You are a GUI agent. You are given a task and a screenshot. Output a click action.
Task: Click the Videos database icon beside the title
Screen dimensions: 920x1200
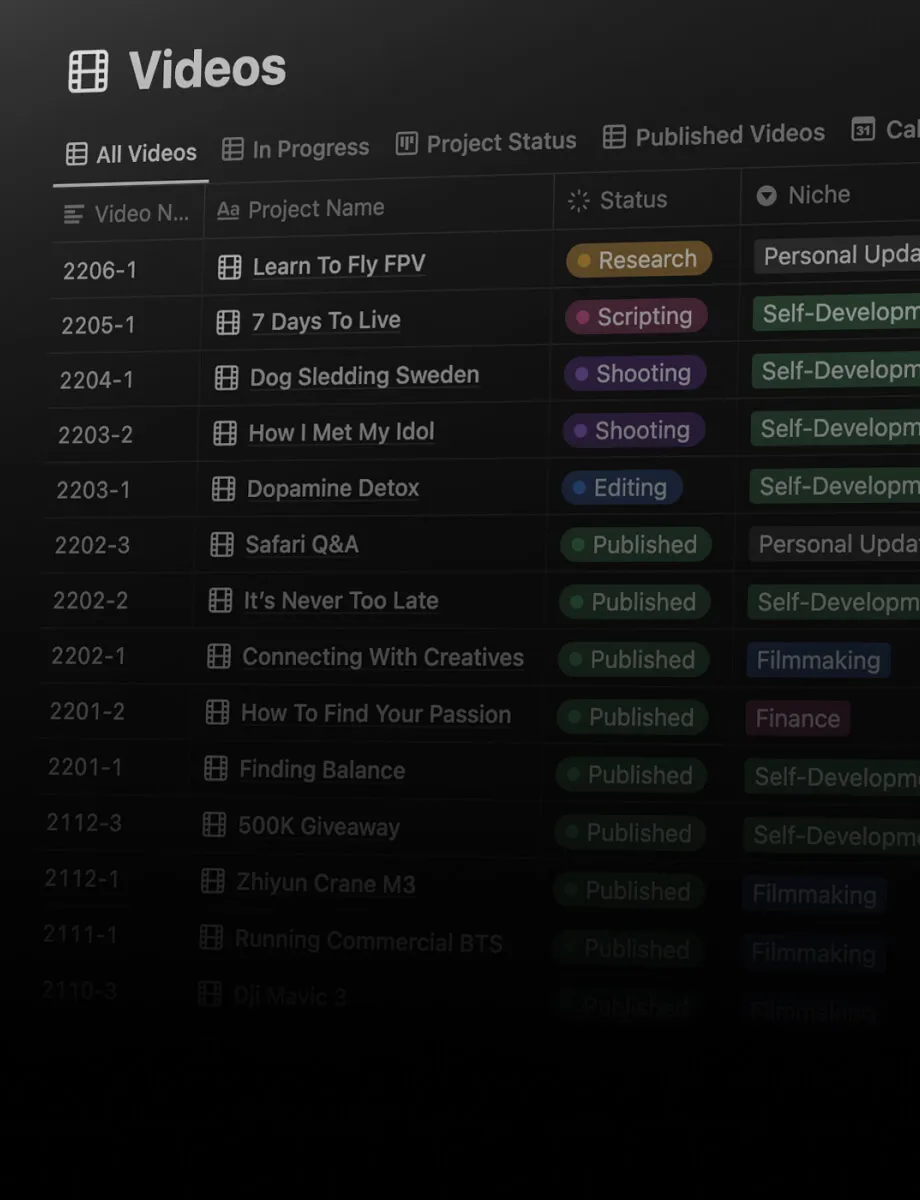point(88,72)
